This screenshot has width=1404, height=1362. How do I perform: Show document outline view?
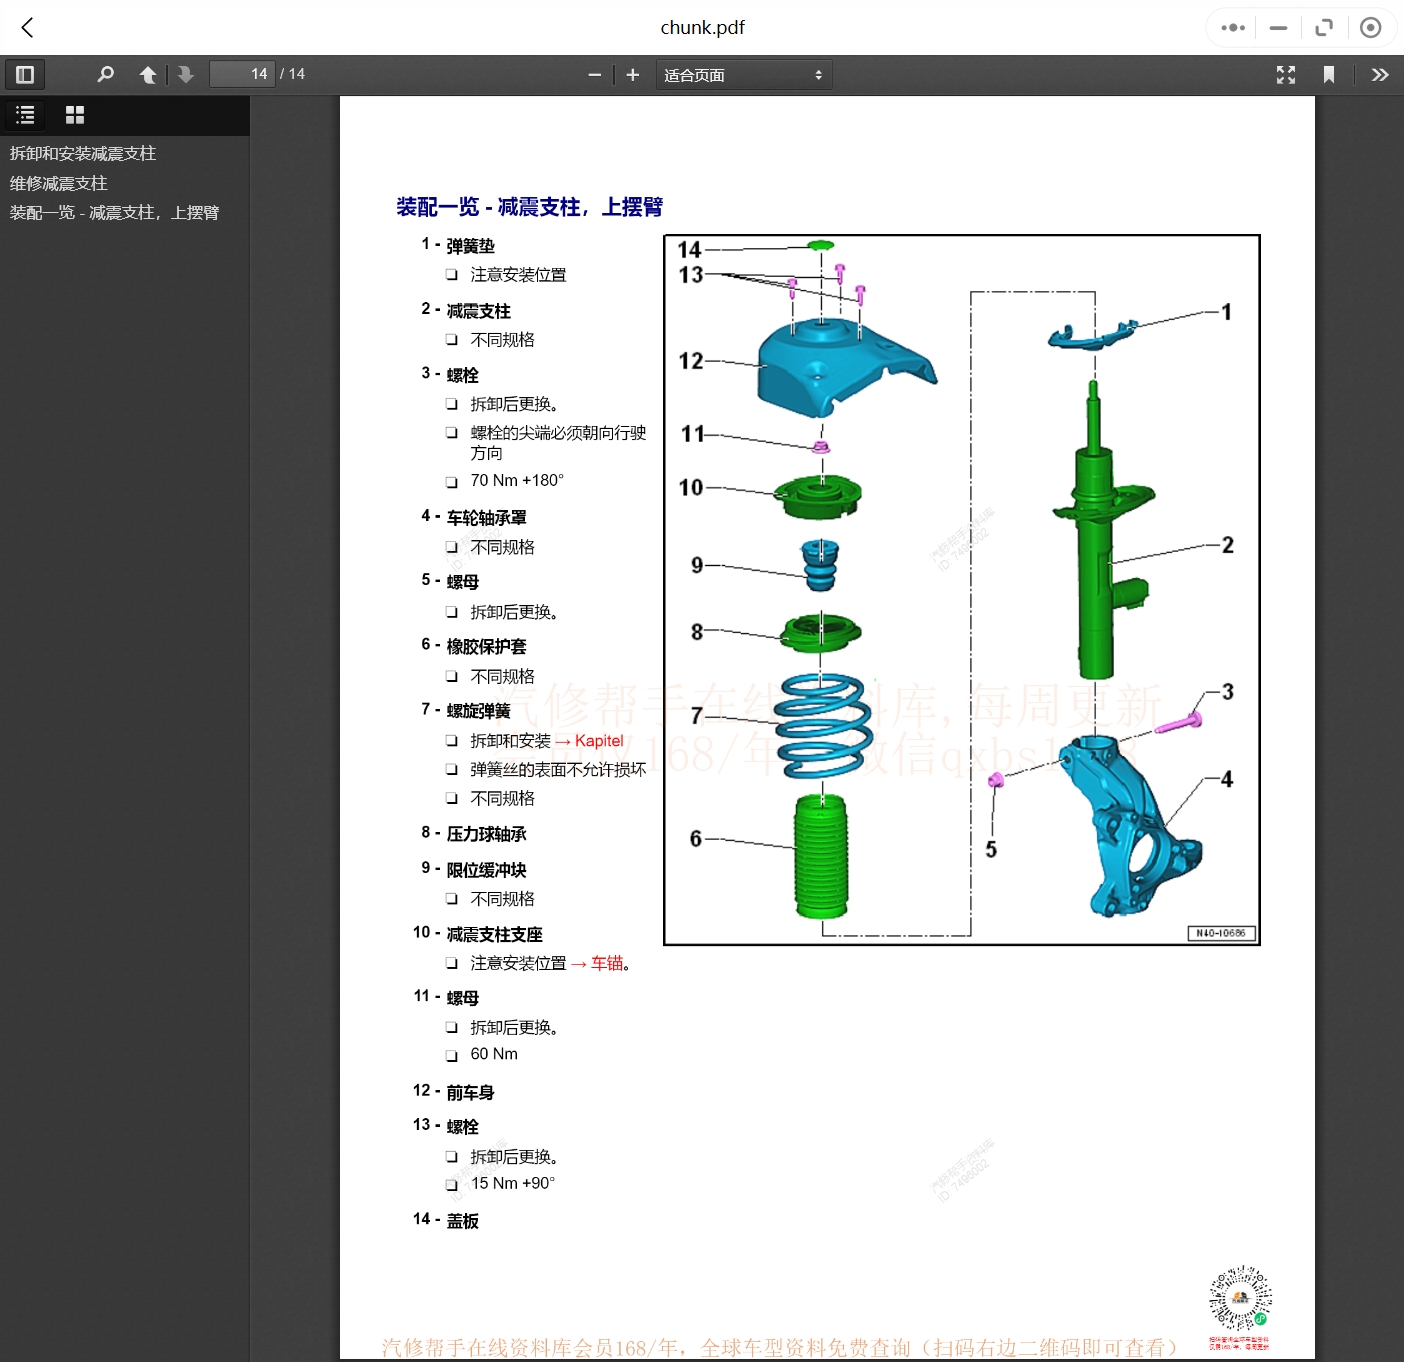click(x=25, y=115)
